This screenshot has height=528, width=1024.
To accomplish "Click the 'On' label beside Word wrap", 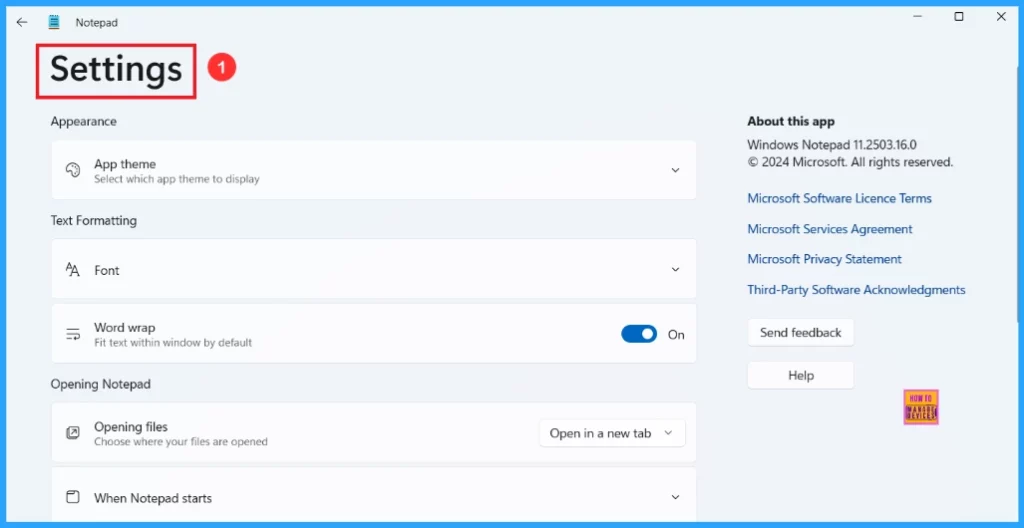I will [676, 335].
